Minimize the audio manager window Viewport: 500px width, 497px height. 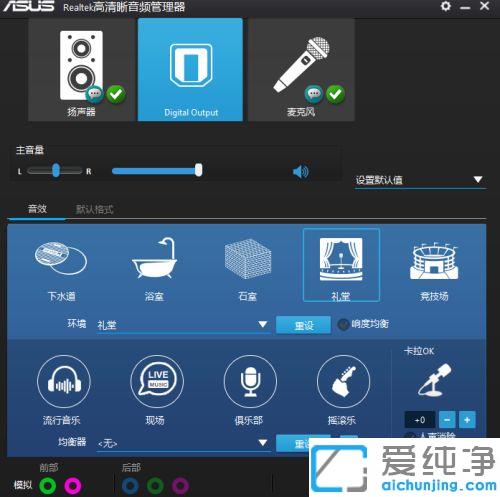(465, 7)
